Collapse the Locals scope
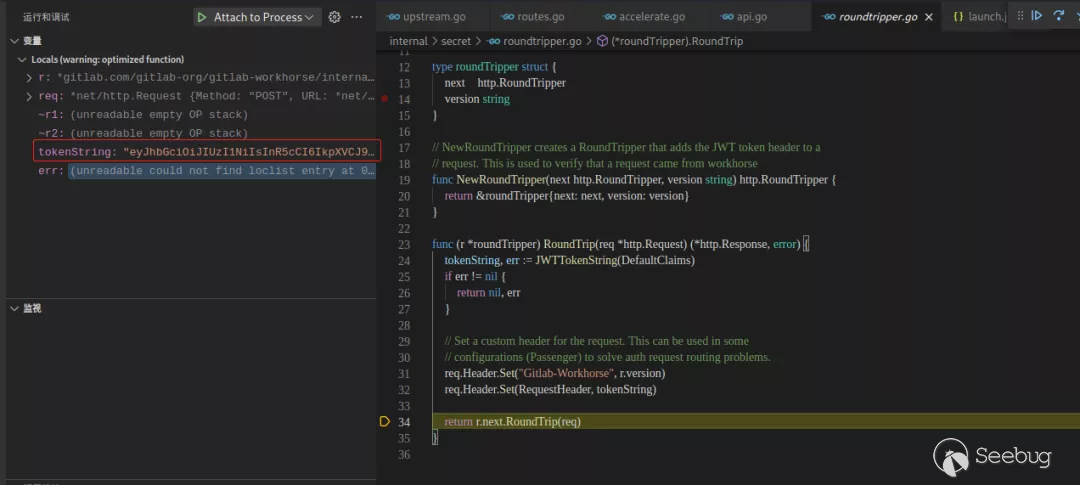 pyautogui.click(x=22, y=60)
